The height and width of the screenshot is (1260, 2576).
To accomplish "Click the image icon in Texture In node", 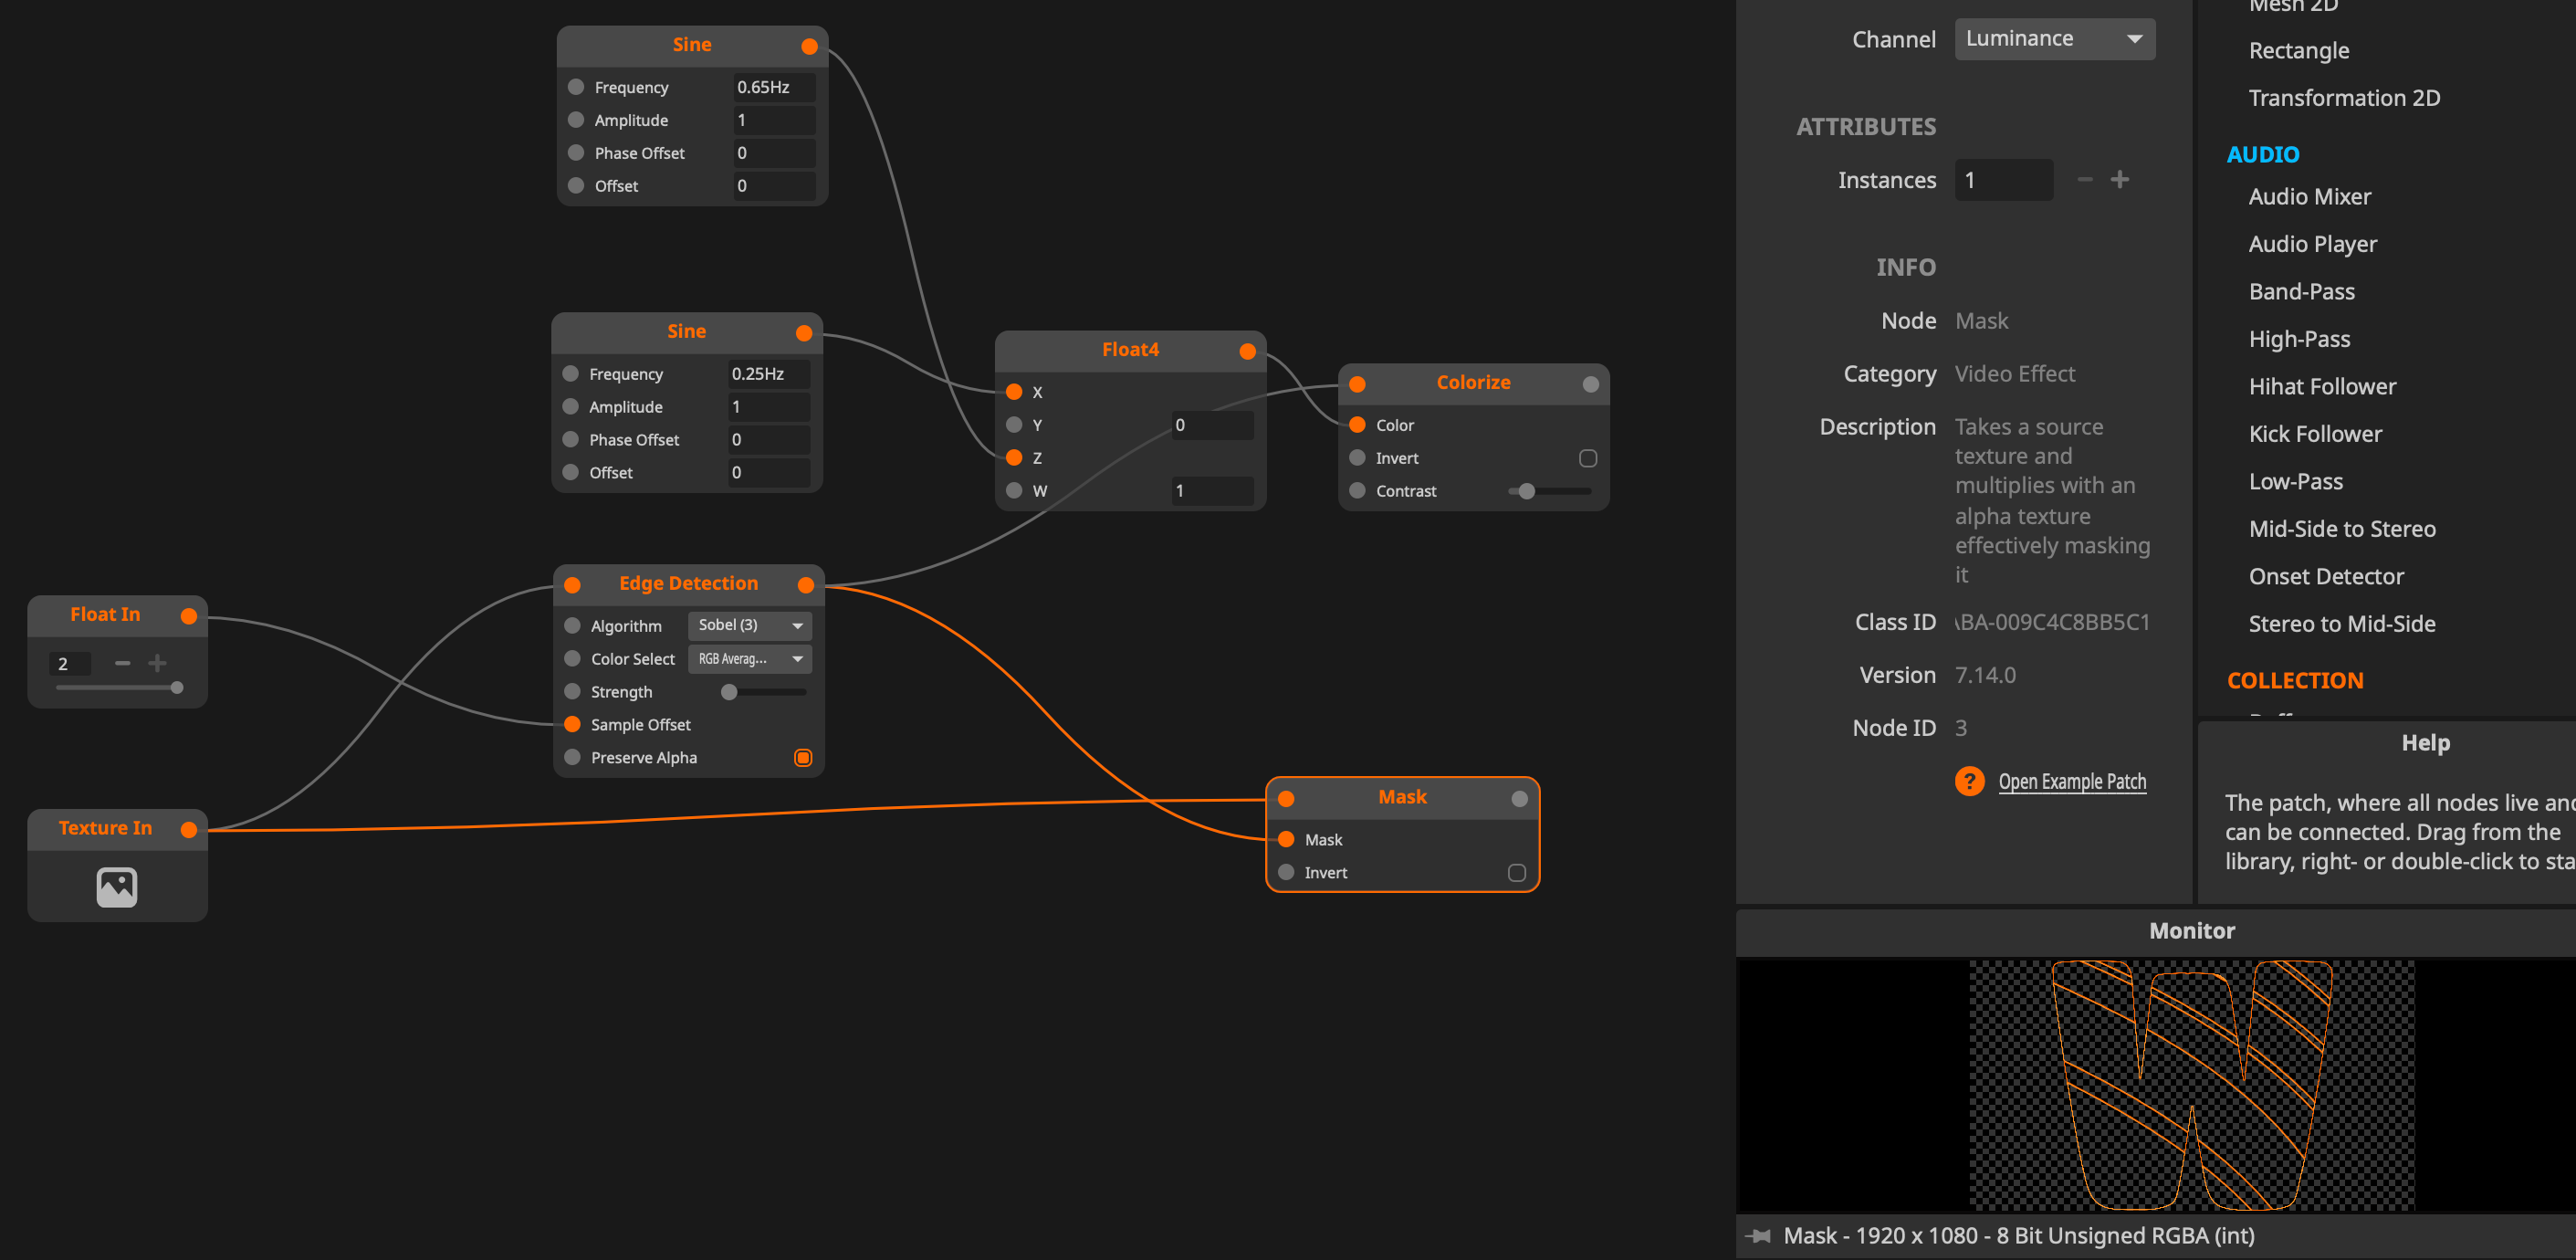I will pyautogui.click(x=116, y=886).
